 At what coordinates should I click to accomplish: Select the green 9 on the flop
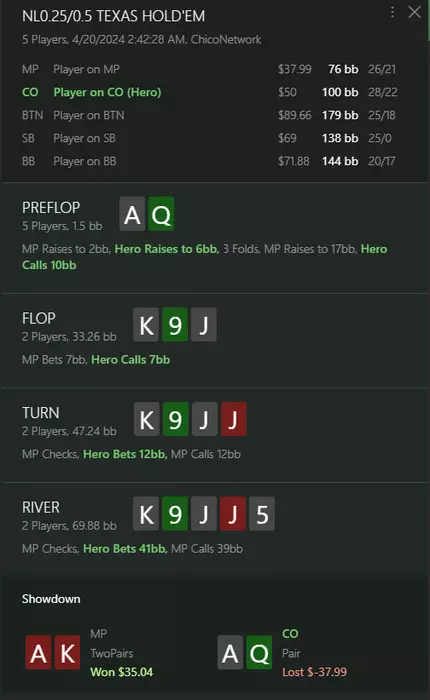click(x=175, y=325)
